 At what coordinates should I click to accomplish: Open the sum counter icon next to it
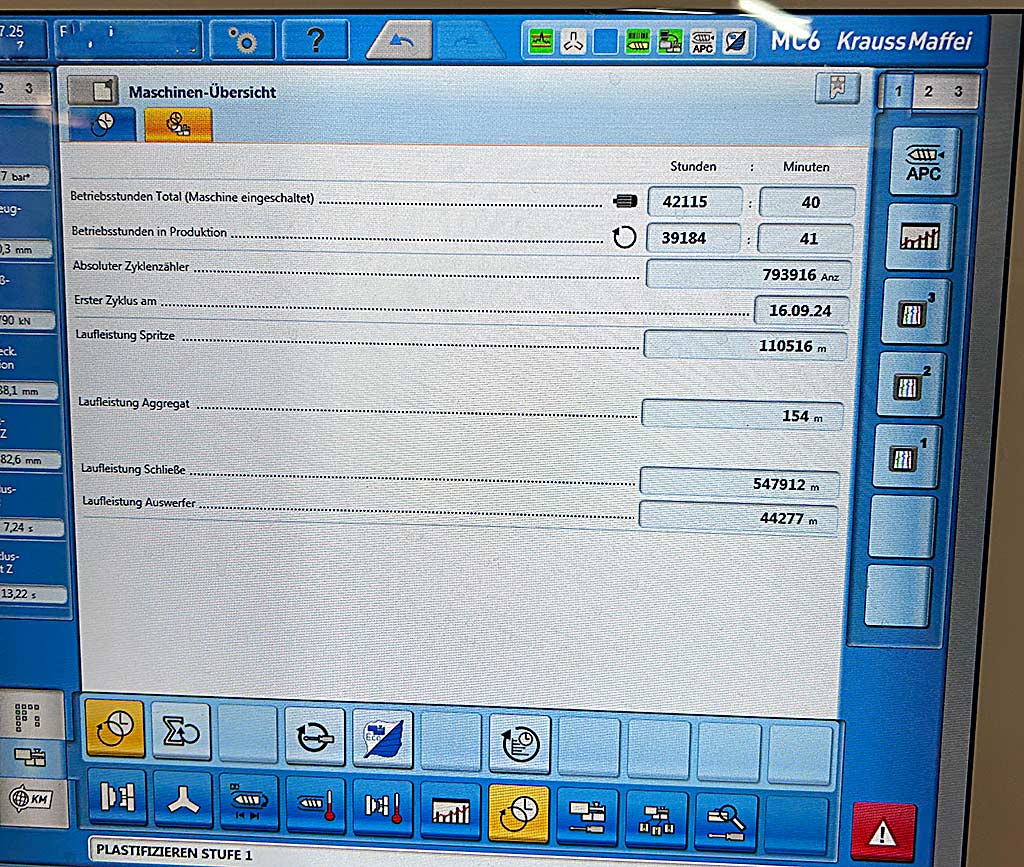click(181, 731)
